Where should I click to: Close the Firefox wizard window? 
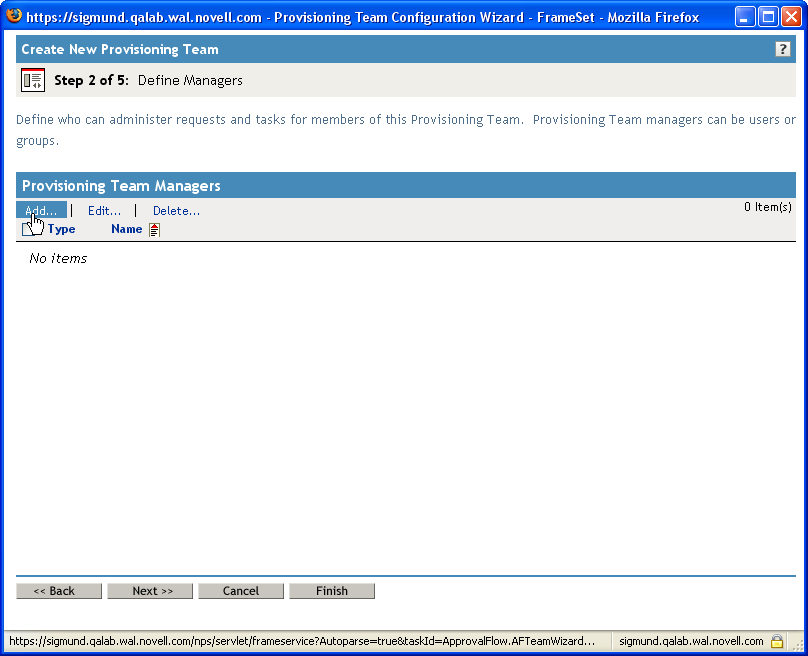(x=791, y=17)
